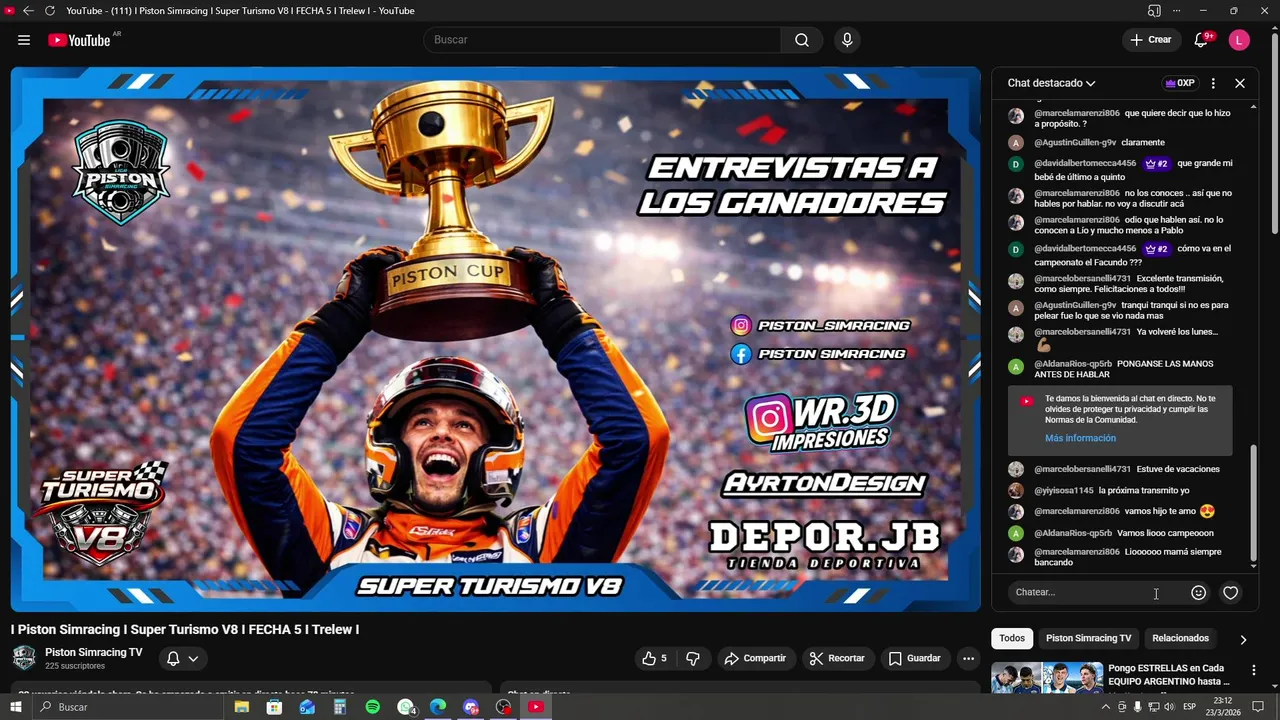The width and height of the screenshot is (1280, 720).
Task: Open the notifications bell
Action: click(1201, 40)
